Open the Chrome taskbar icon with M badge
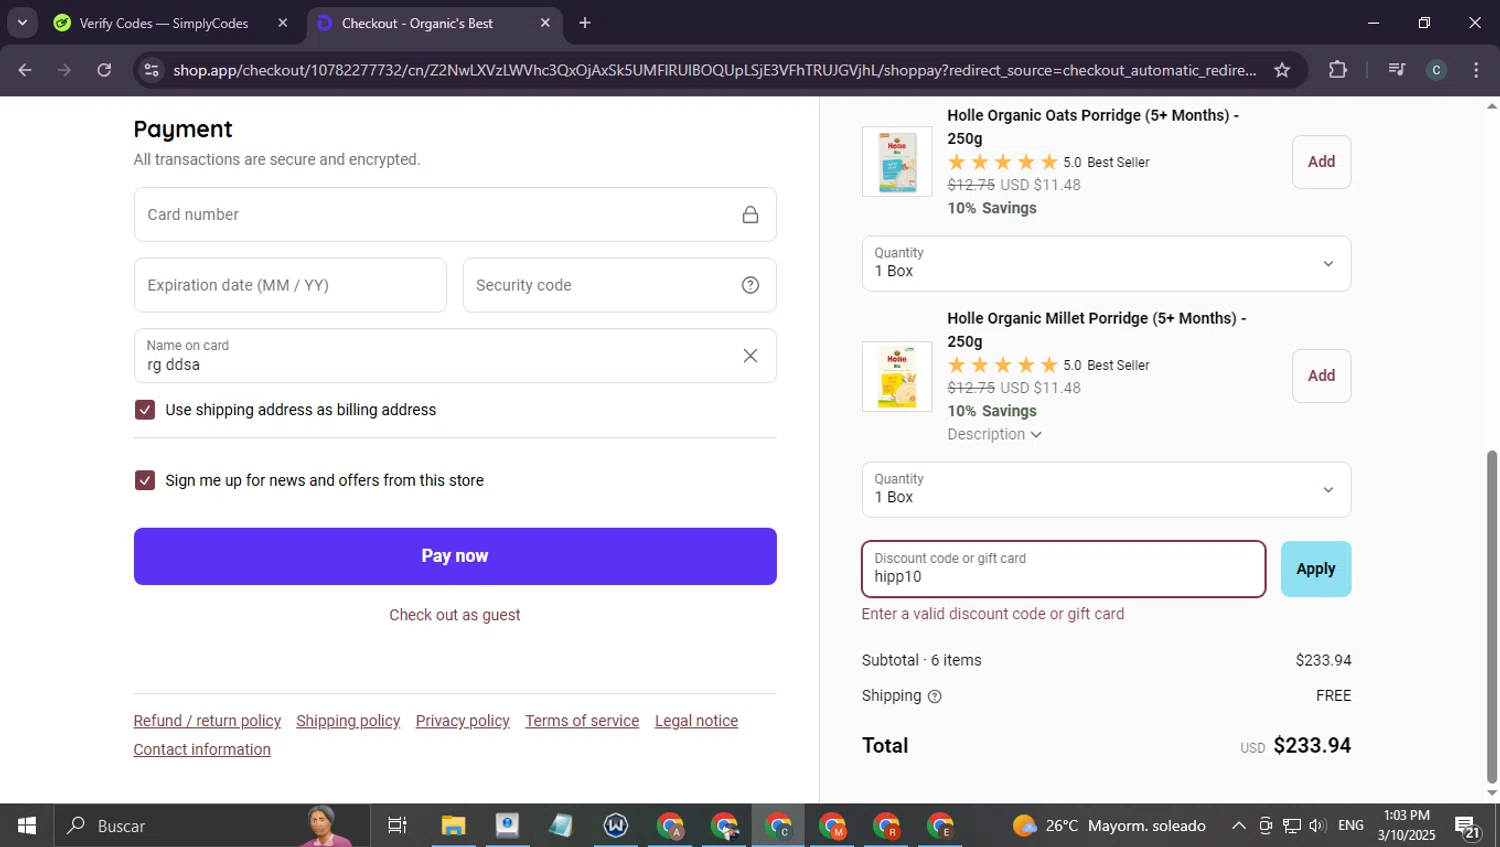The height and width of the screenshot is (847, 1500). coord(832,826)
